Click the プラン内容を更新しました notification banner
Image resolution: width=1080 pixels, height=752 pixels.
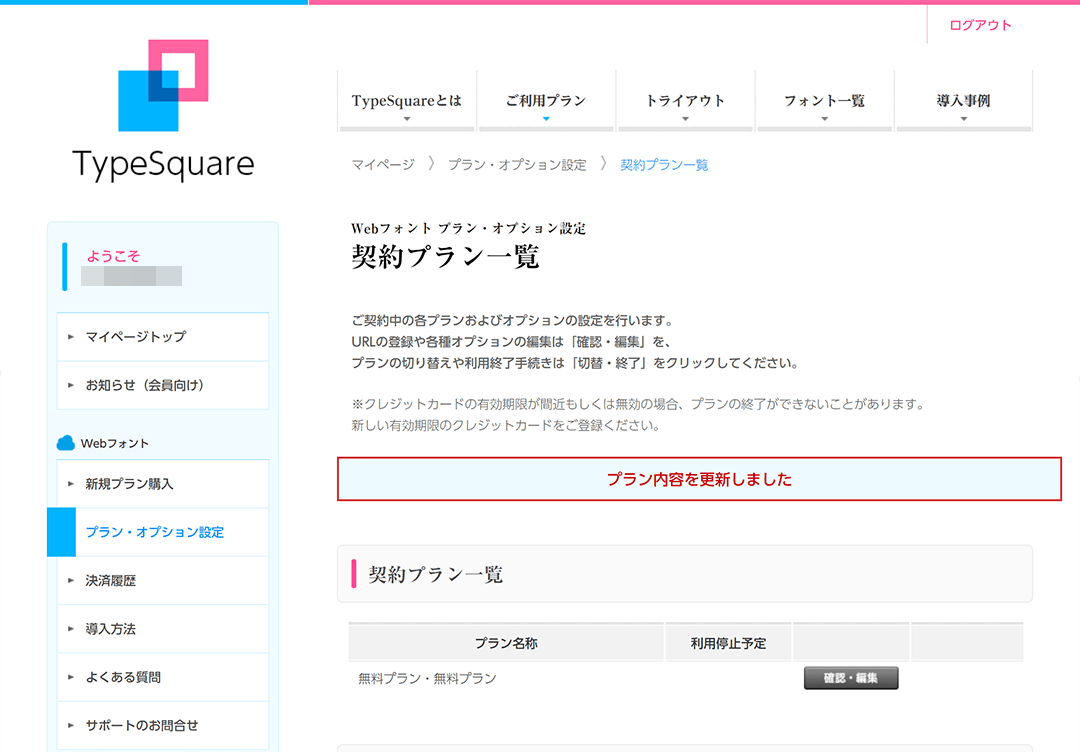(x=699, y=479)
